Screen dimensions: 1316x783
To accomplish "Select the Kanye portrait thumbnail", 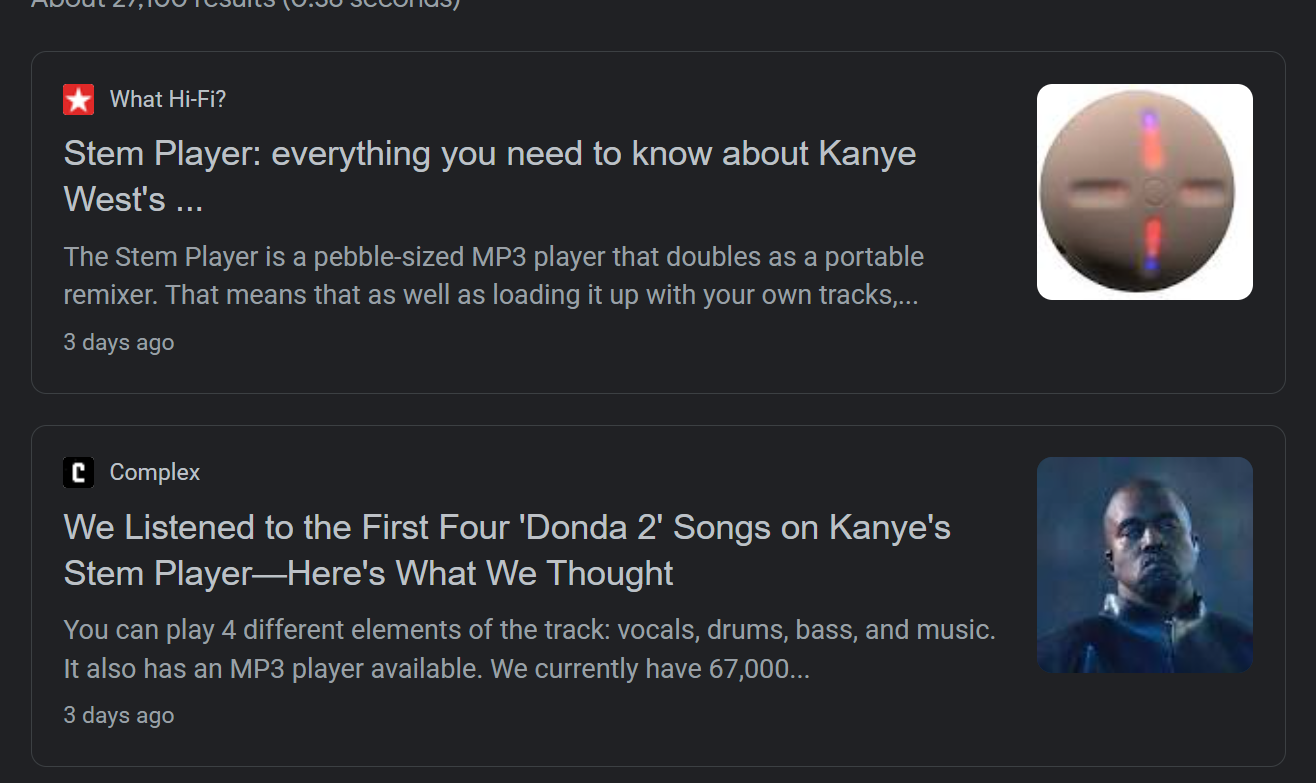I will [x=1145, y=565].
